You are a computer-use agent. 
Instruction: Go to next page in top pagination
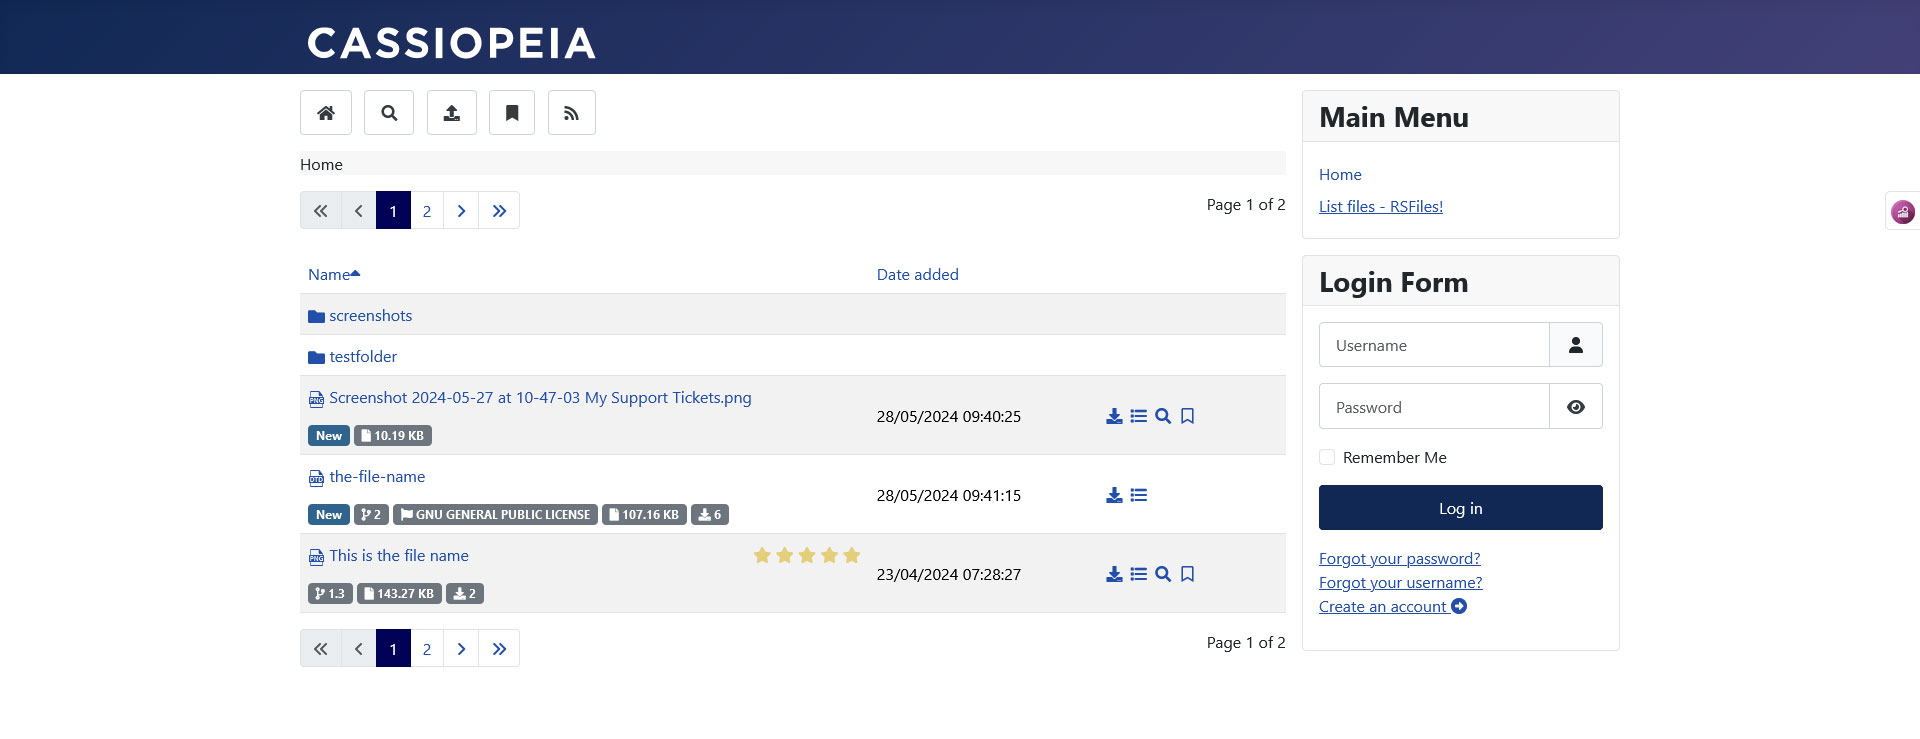pos(461,211)
